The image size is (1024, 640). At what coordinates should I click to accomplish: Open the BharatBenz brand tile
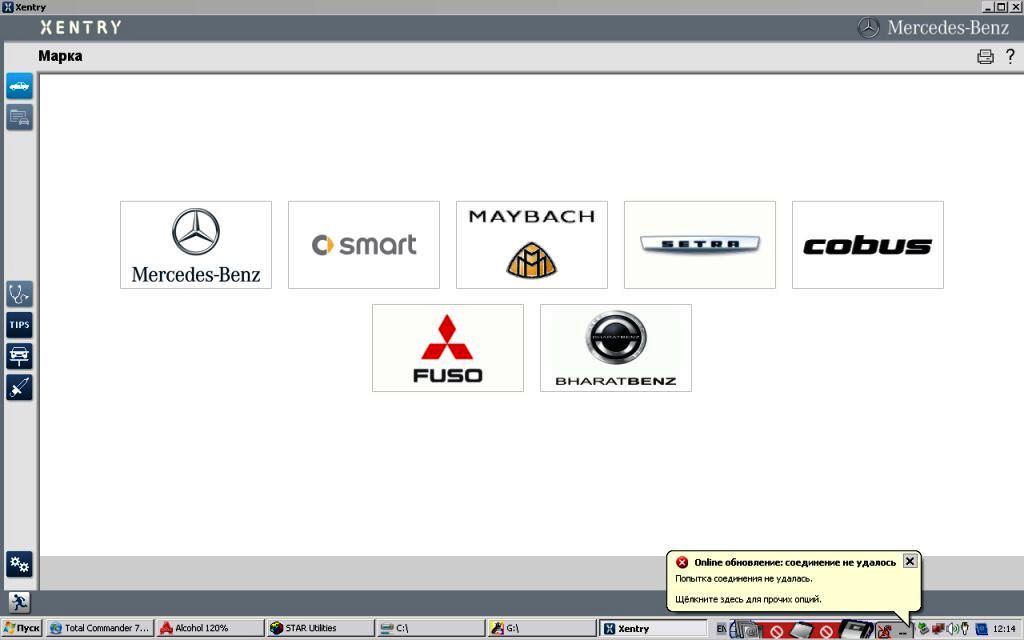coord(616,348)
